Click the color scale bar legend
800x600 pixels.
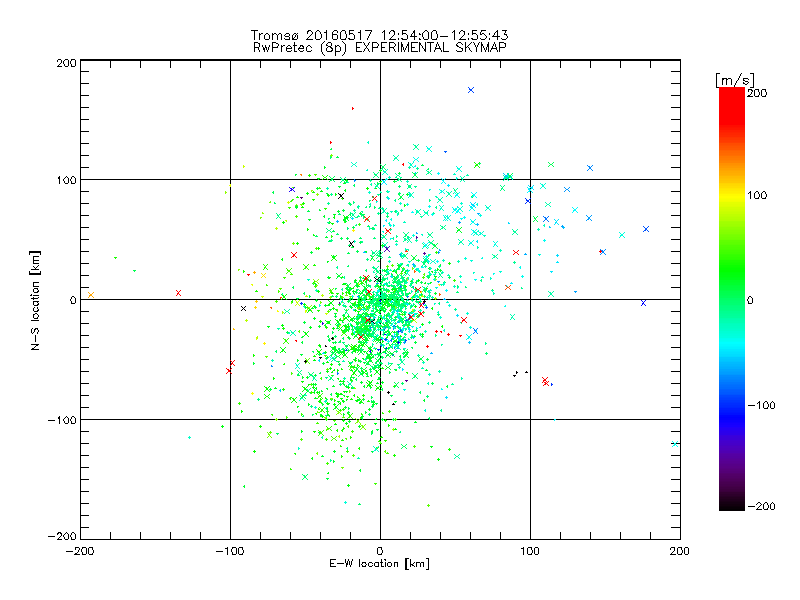coord(732,299)
